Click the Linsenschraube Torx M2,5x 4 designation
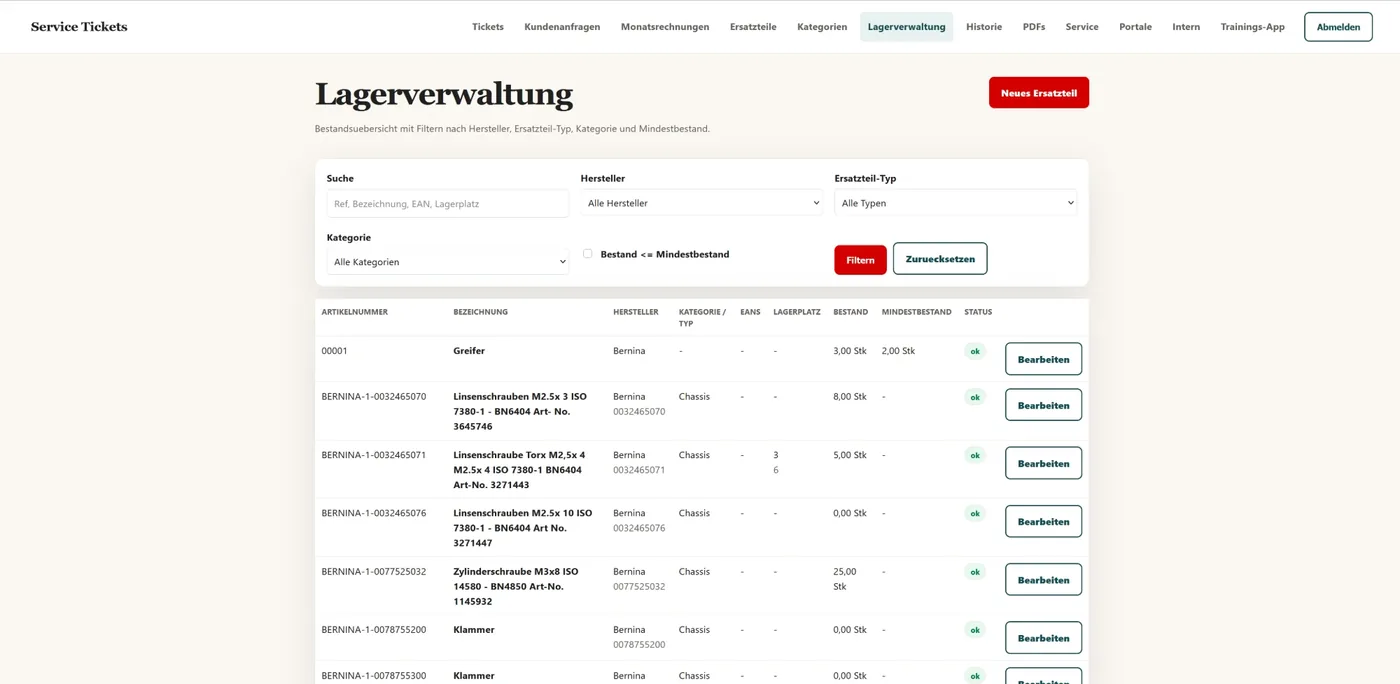 tap(519, 470)
